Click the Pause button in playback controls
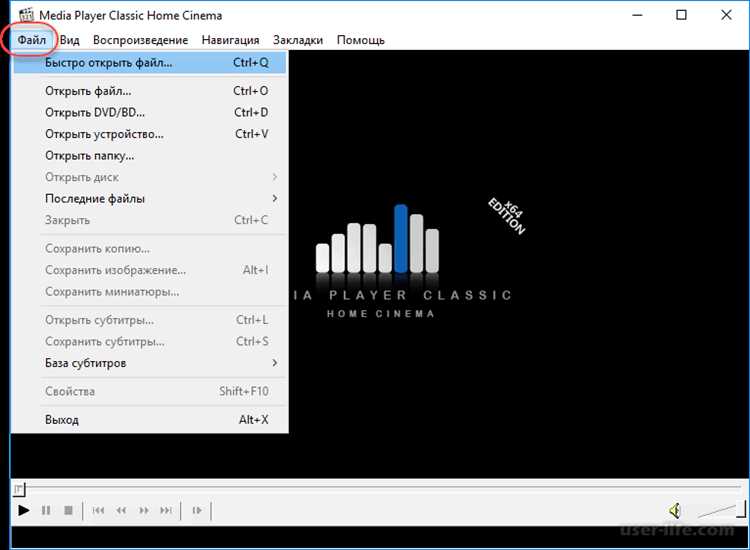 click(46, 510)
